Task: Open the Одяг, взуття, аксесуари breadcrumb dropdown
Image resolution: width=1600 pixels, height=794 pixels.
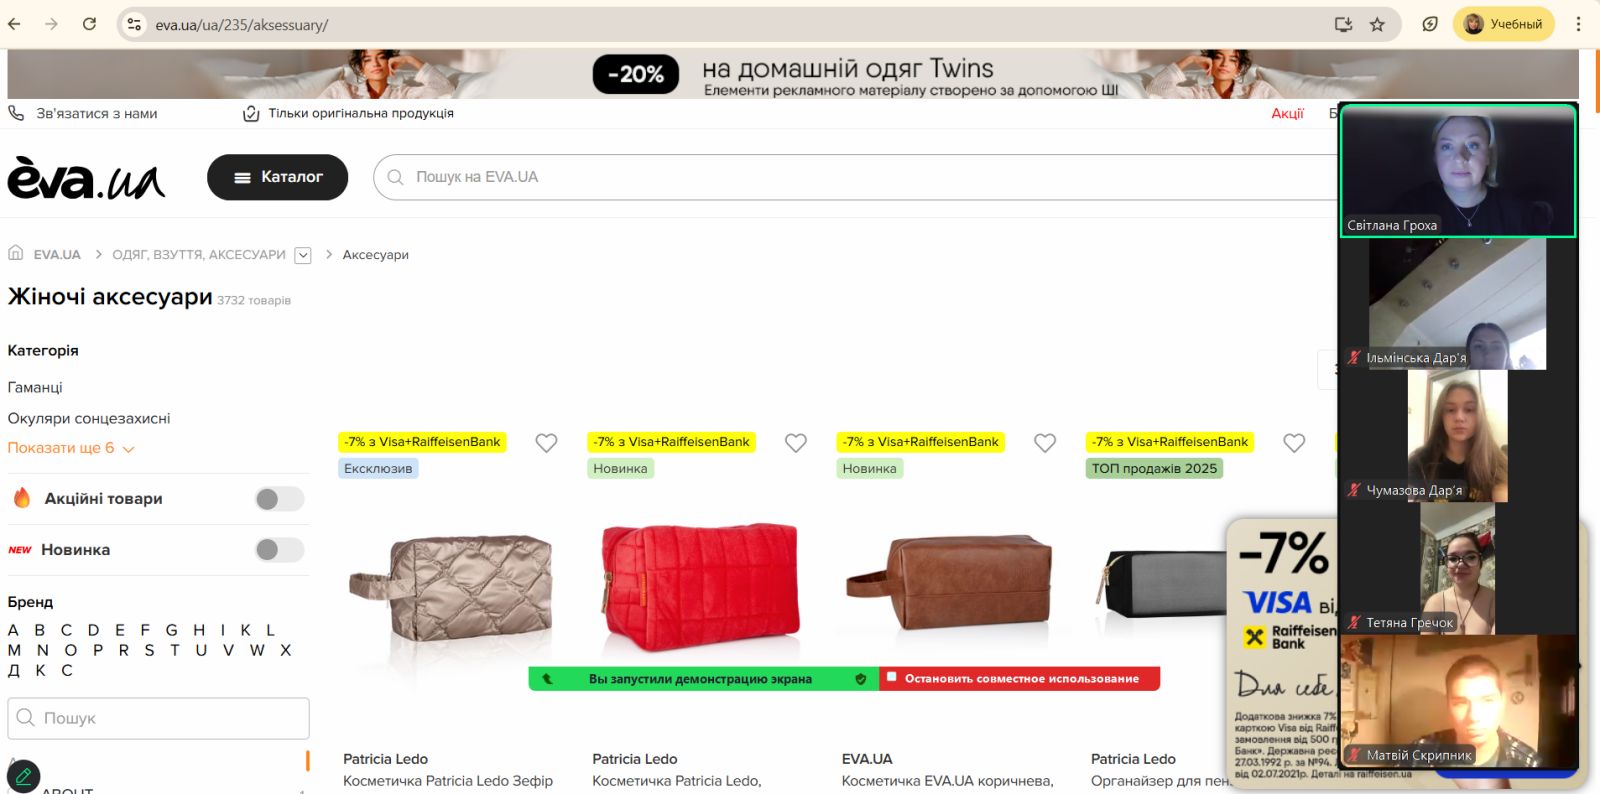Action: coord(303,255)
